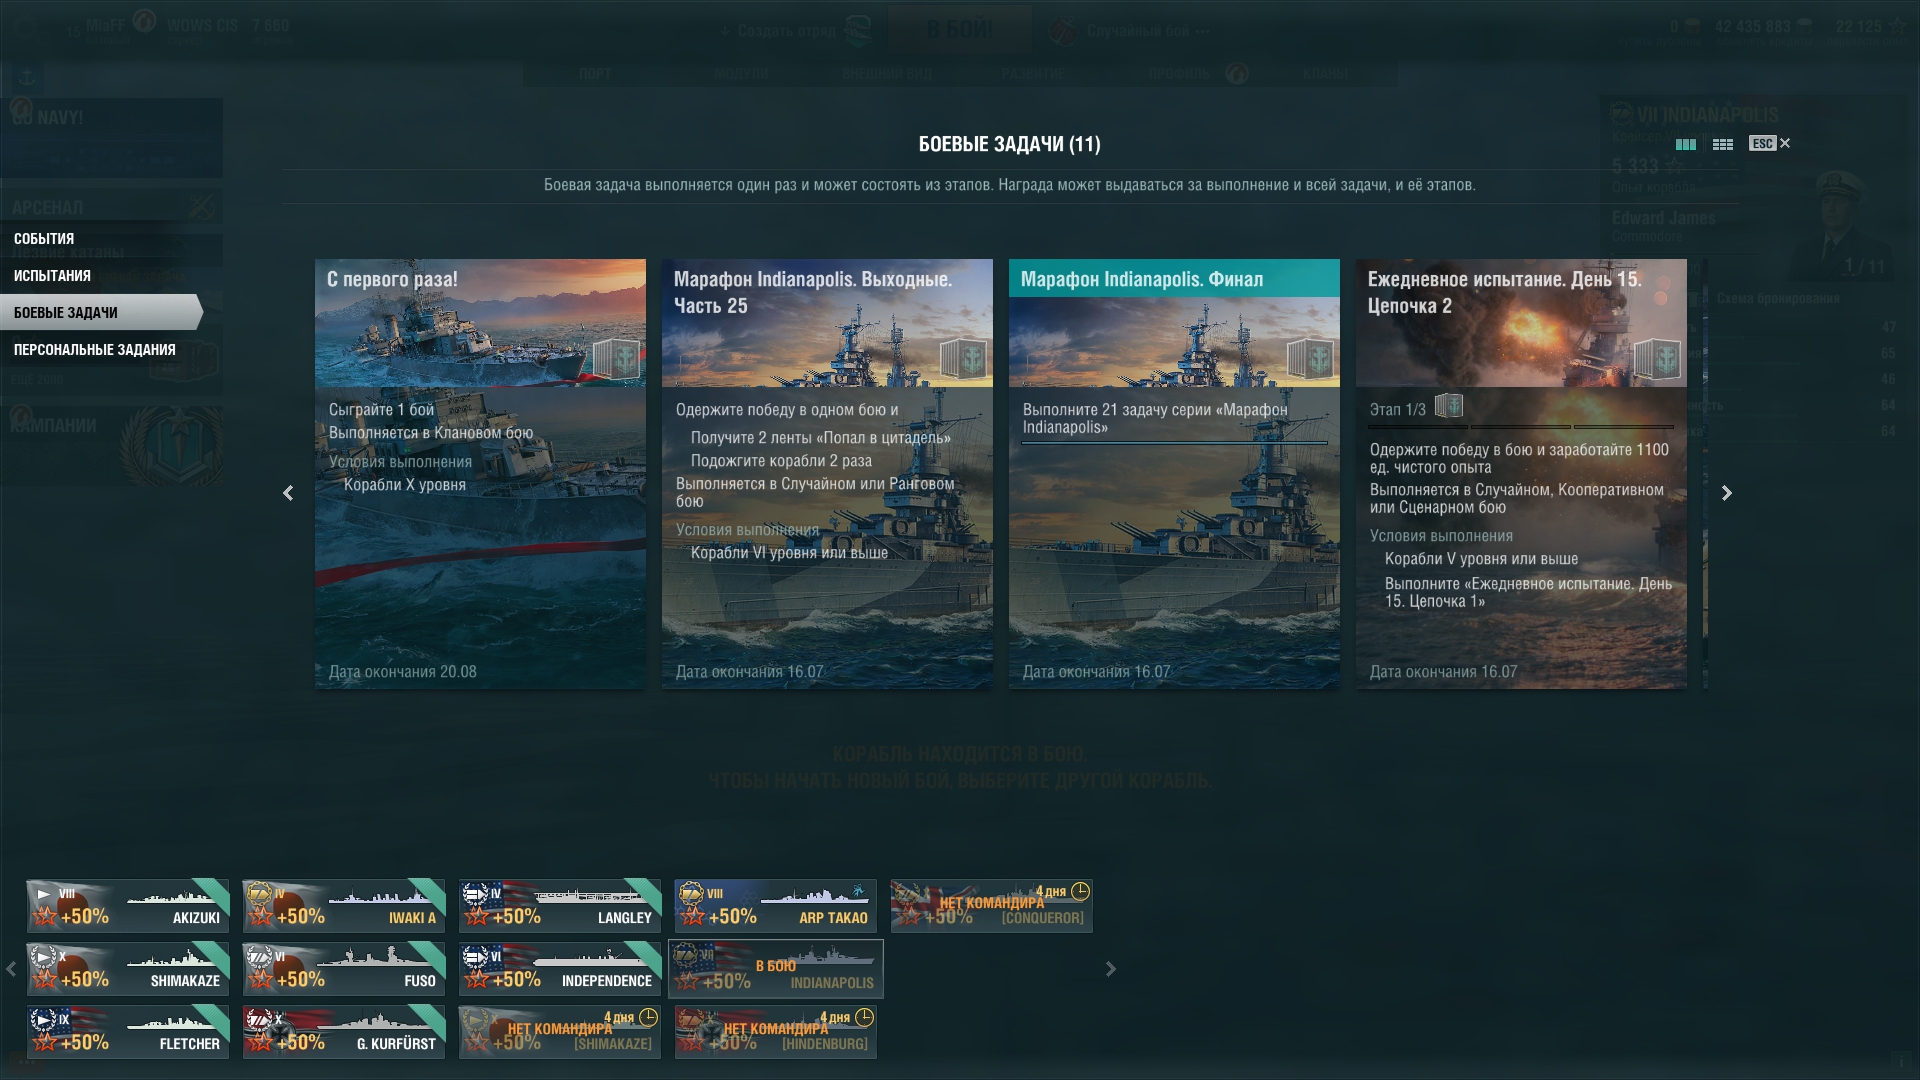Click container reward icon on 'Выходные. Часть 25'

(x=963, y=358)
